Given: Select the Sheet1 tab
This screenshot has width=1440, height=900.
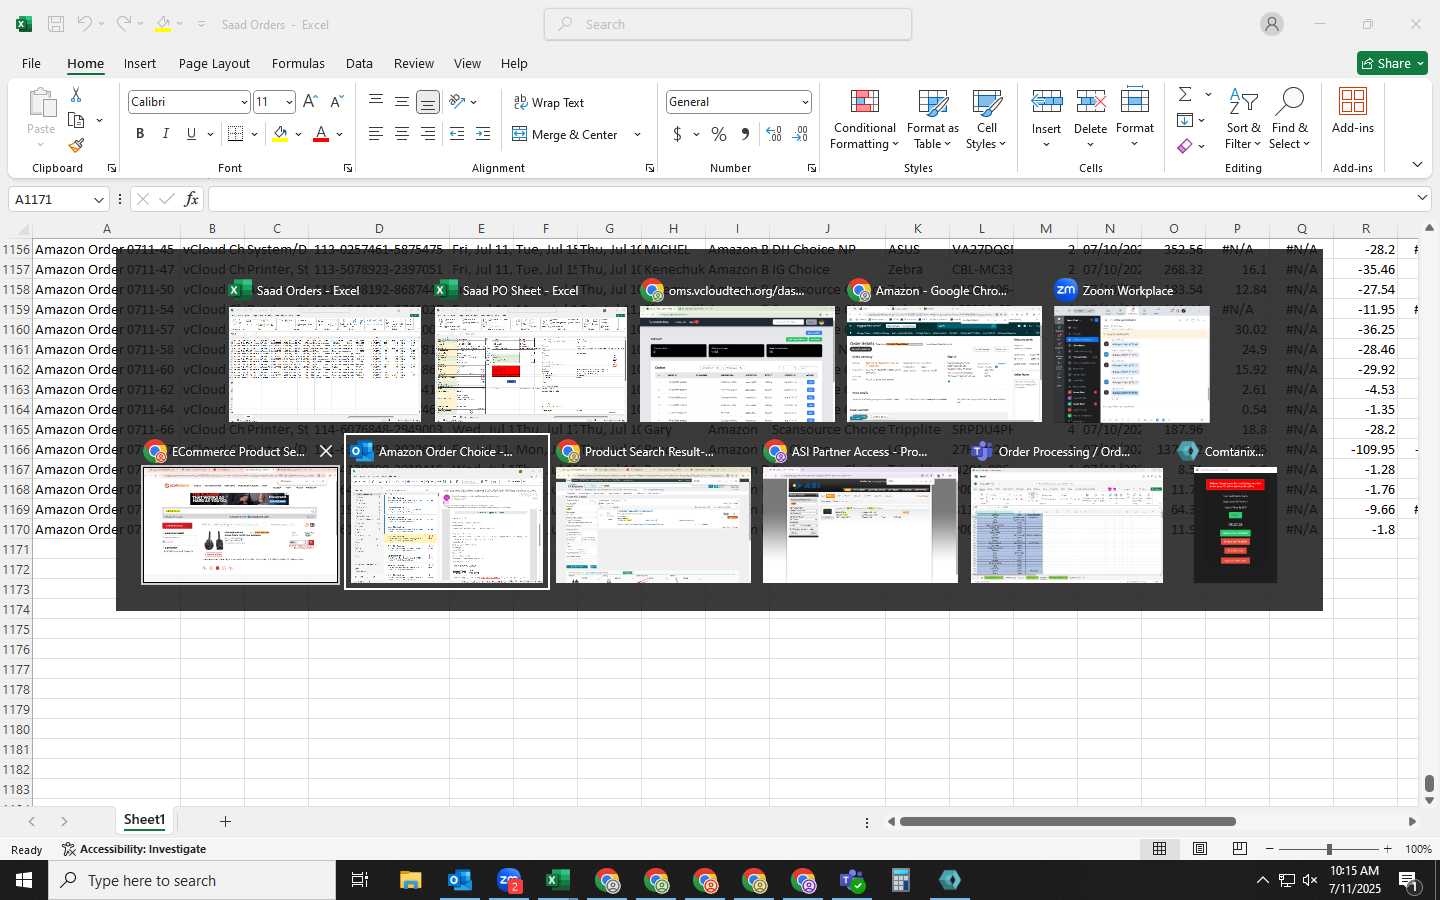Looking at the screenshot, I should click(144, 820).
